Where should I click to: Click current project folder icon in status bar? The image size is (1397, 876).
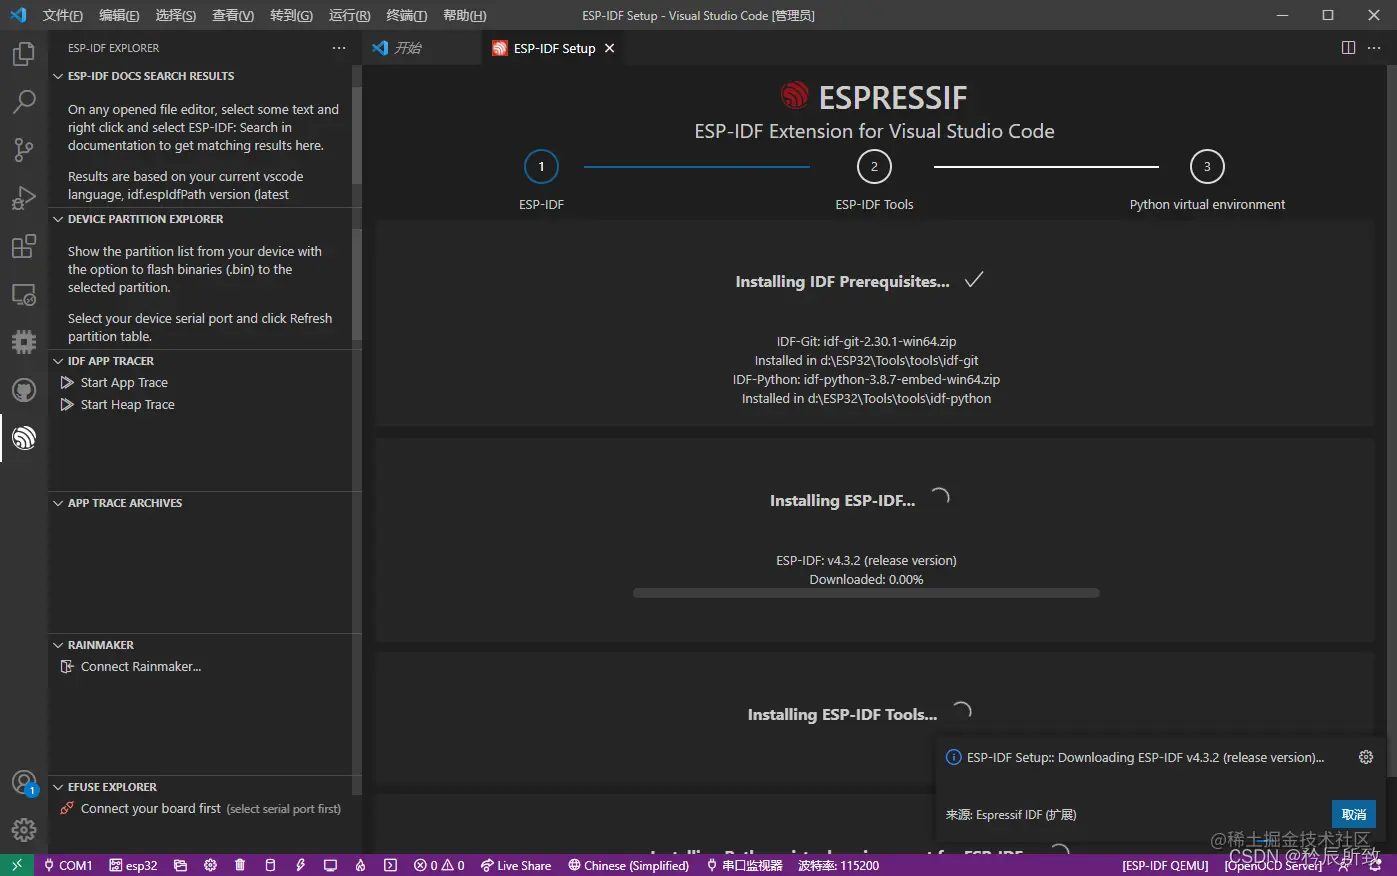[180, 865]
